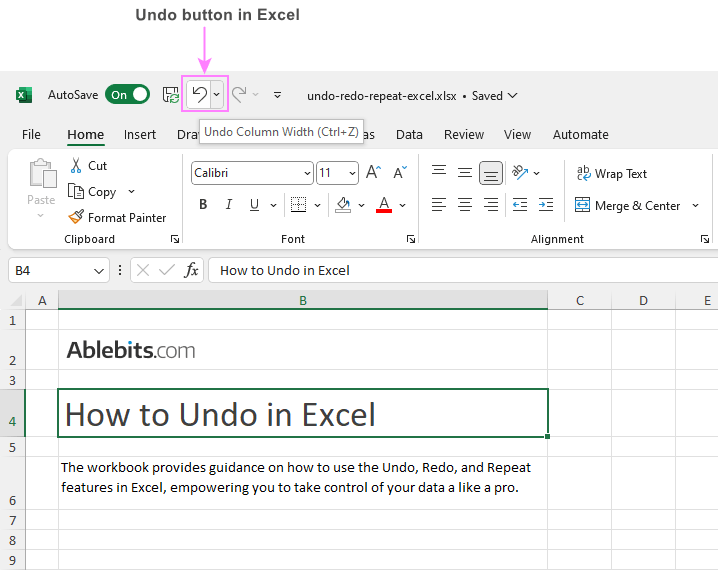Viewport: 718px width, 570px height.
Task: Select cell with Ablebits.com logo
Action: [x=303, y=350]
